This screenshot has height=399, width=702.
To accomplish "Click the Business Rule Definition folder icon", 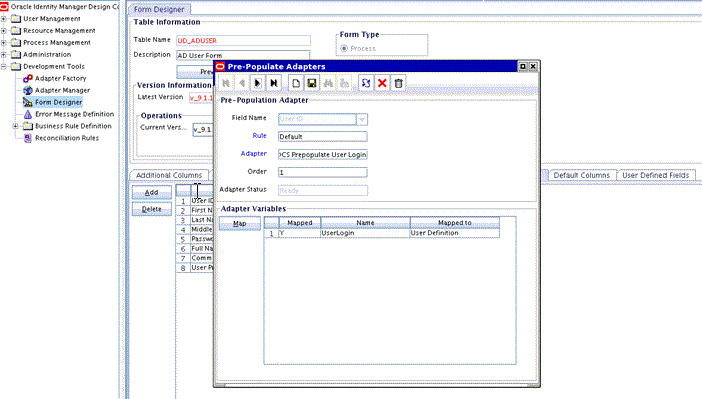I will click(28, 126).
